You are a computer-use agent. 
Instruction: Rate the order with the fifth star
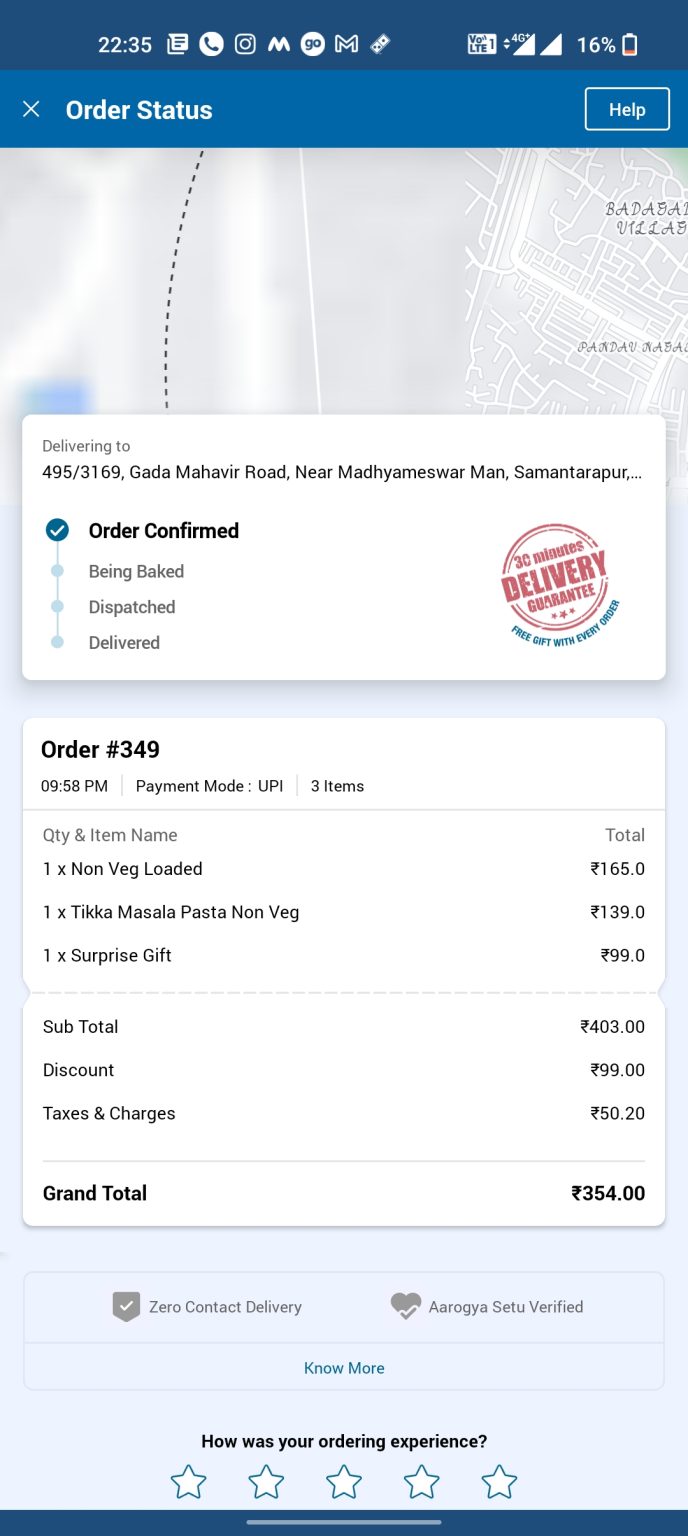coord(499,1483)
